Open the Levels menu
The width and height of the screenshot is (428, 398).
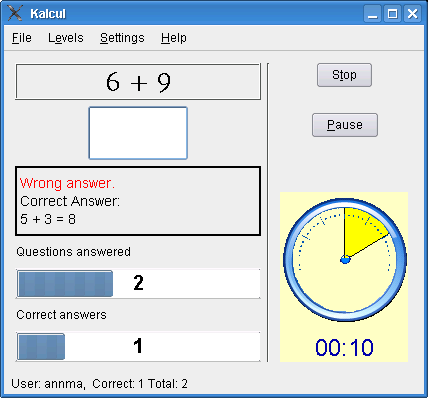point(66,38)
